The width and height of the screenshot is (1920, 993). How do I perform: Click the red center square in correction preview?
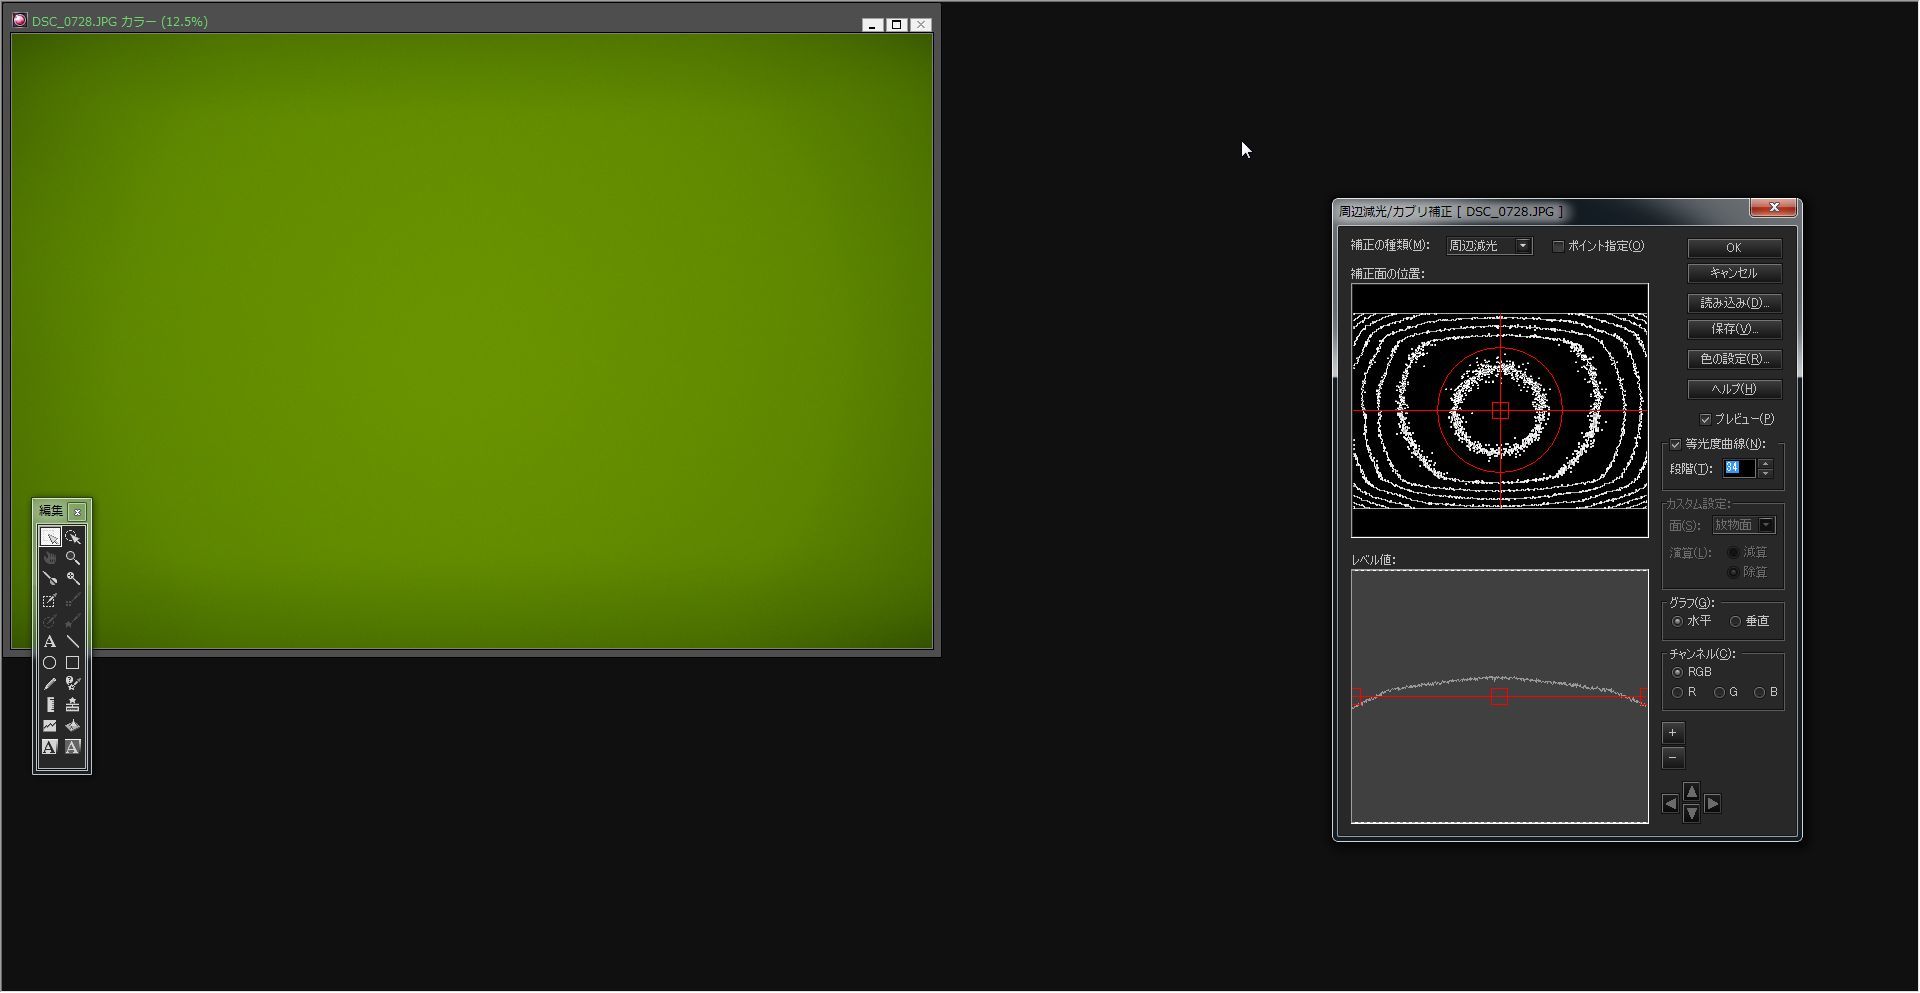click(1500, 411)
